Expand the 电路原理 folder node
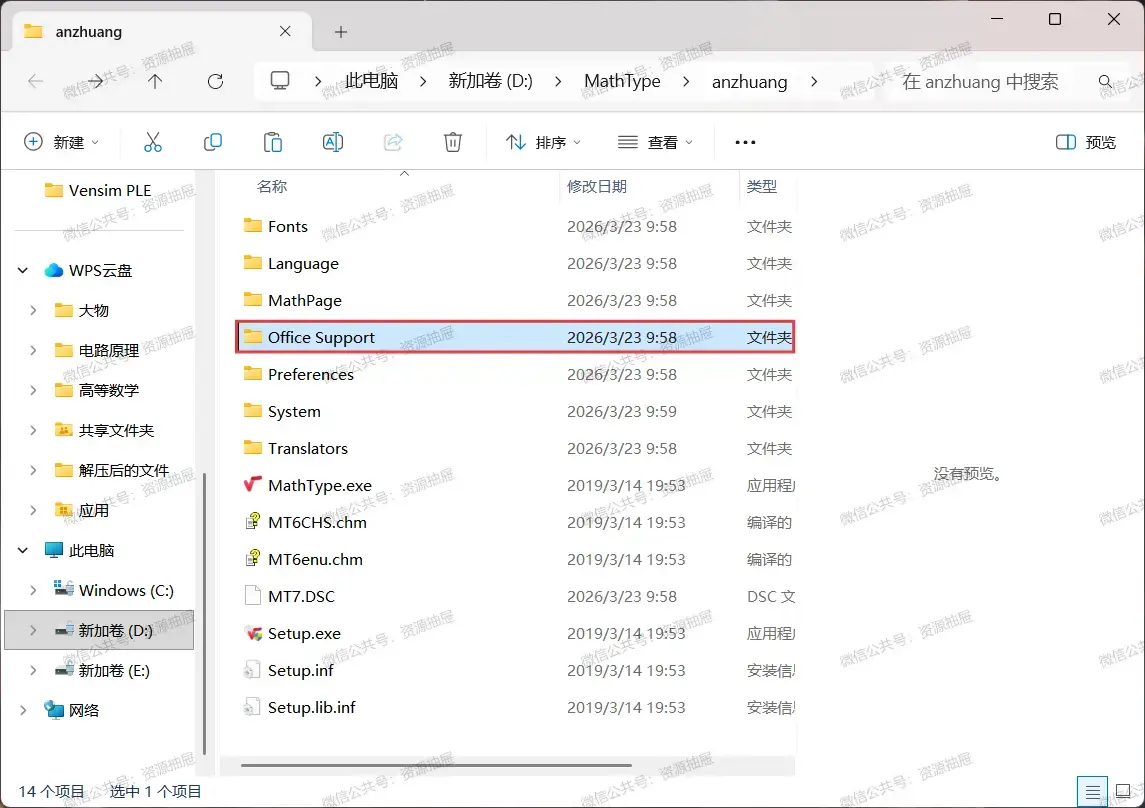 coord(33,350)
